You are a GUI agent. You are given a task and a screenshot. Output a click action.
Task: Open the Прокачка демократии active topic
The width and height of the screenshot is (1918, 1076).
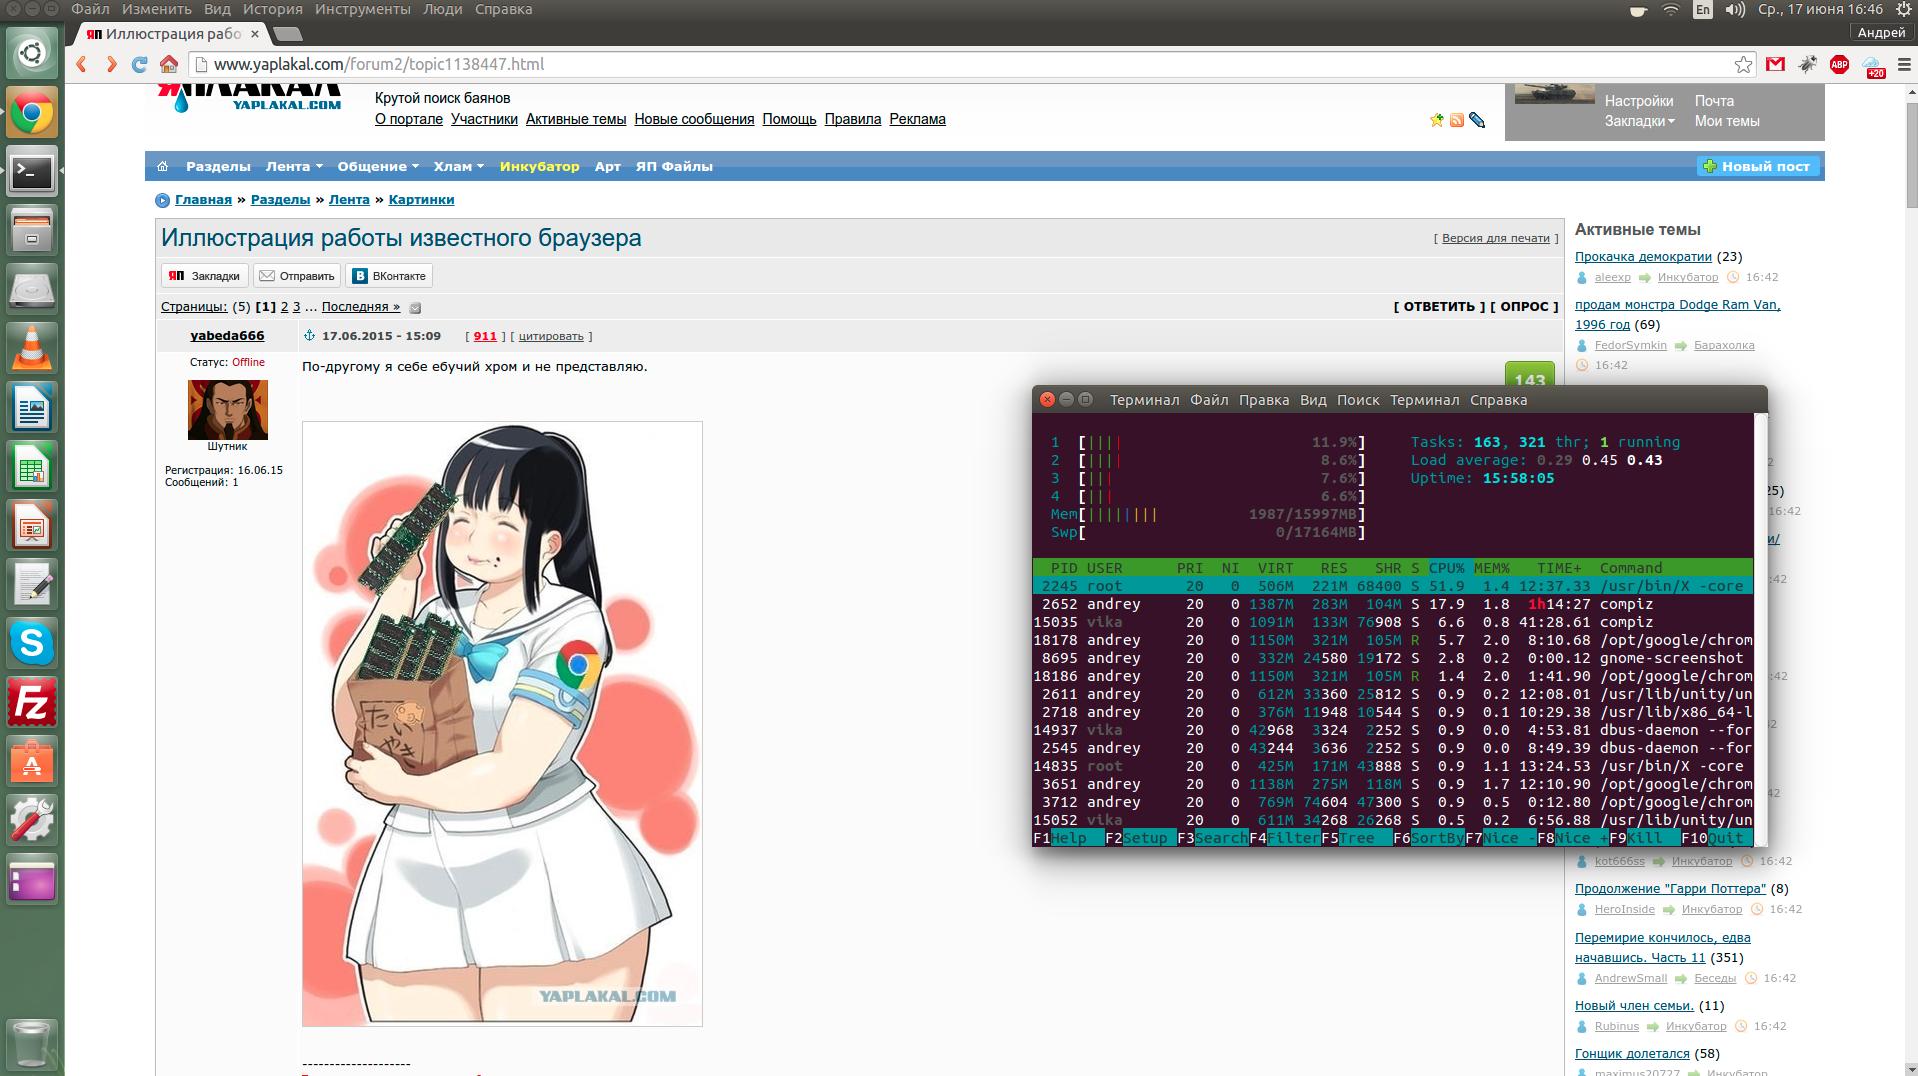(x=1643, y=257)
